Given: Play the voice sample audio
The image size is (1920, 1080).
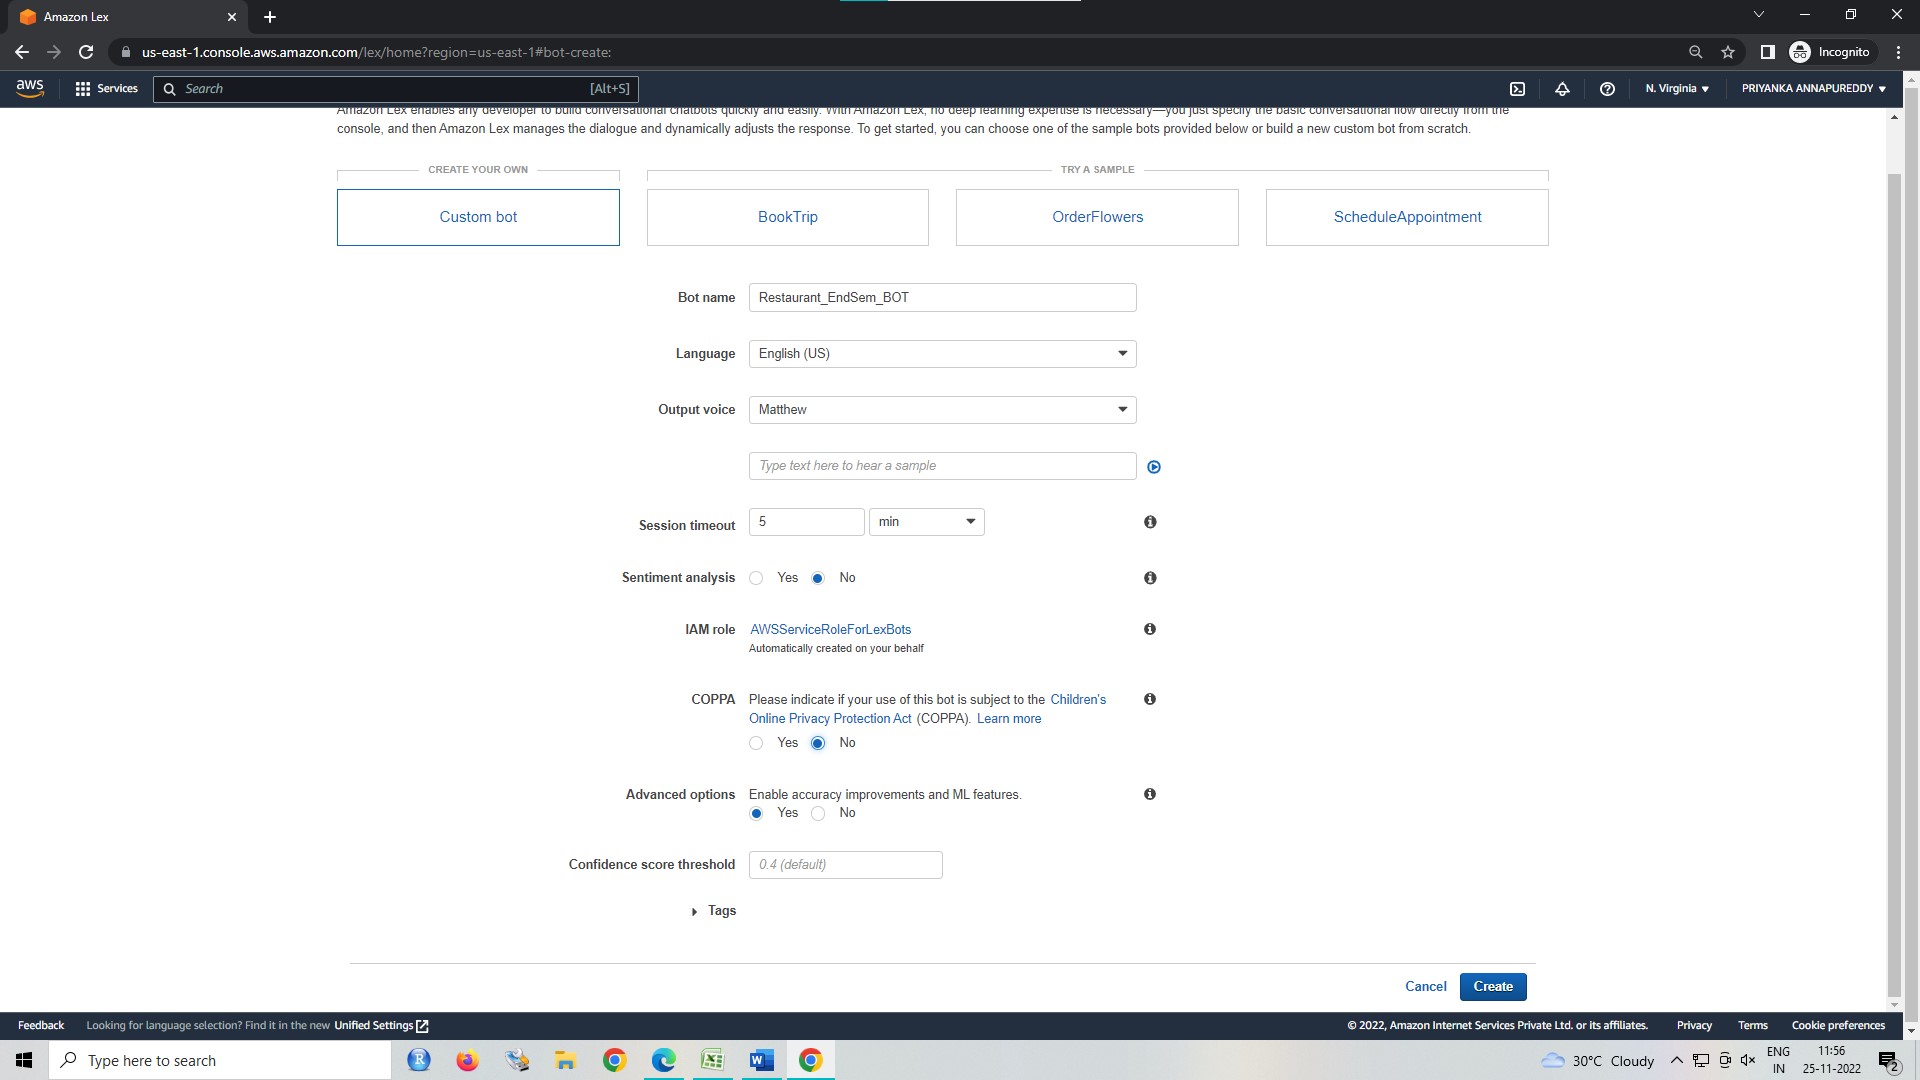Looking at the screenshot, I should [x=1154, y=466].
